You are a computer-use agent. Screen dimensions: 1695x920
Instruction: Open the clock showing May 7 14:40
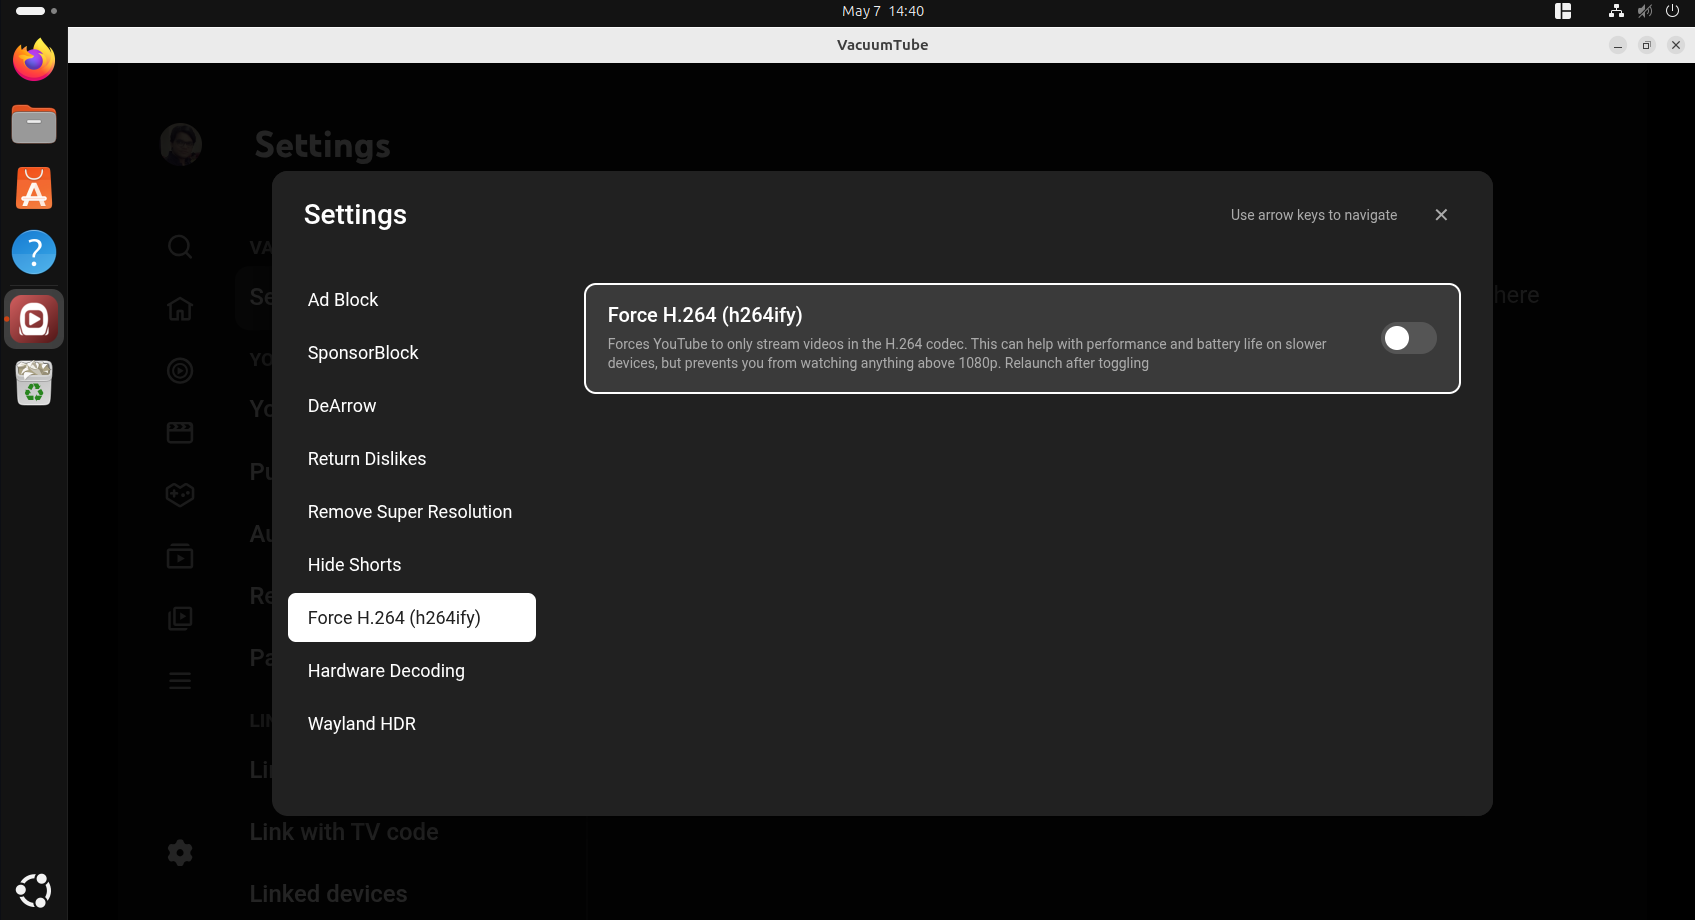click(x=883, y=11)
